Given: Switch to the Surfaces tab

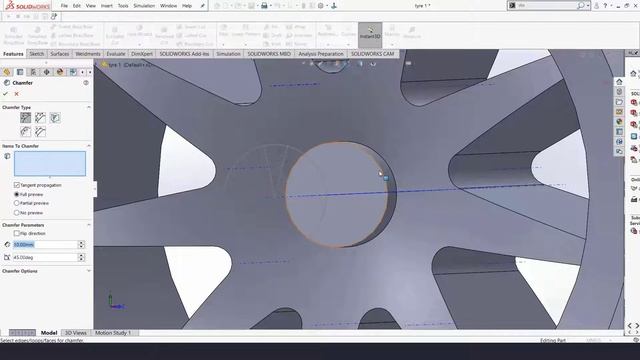Looking at the screenshot, I should pos(60,54).
